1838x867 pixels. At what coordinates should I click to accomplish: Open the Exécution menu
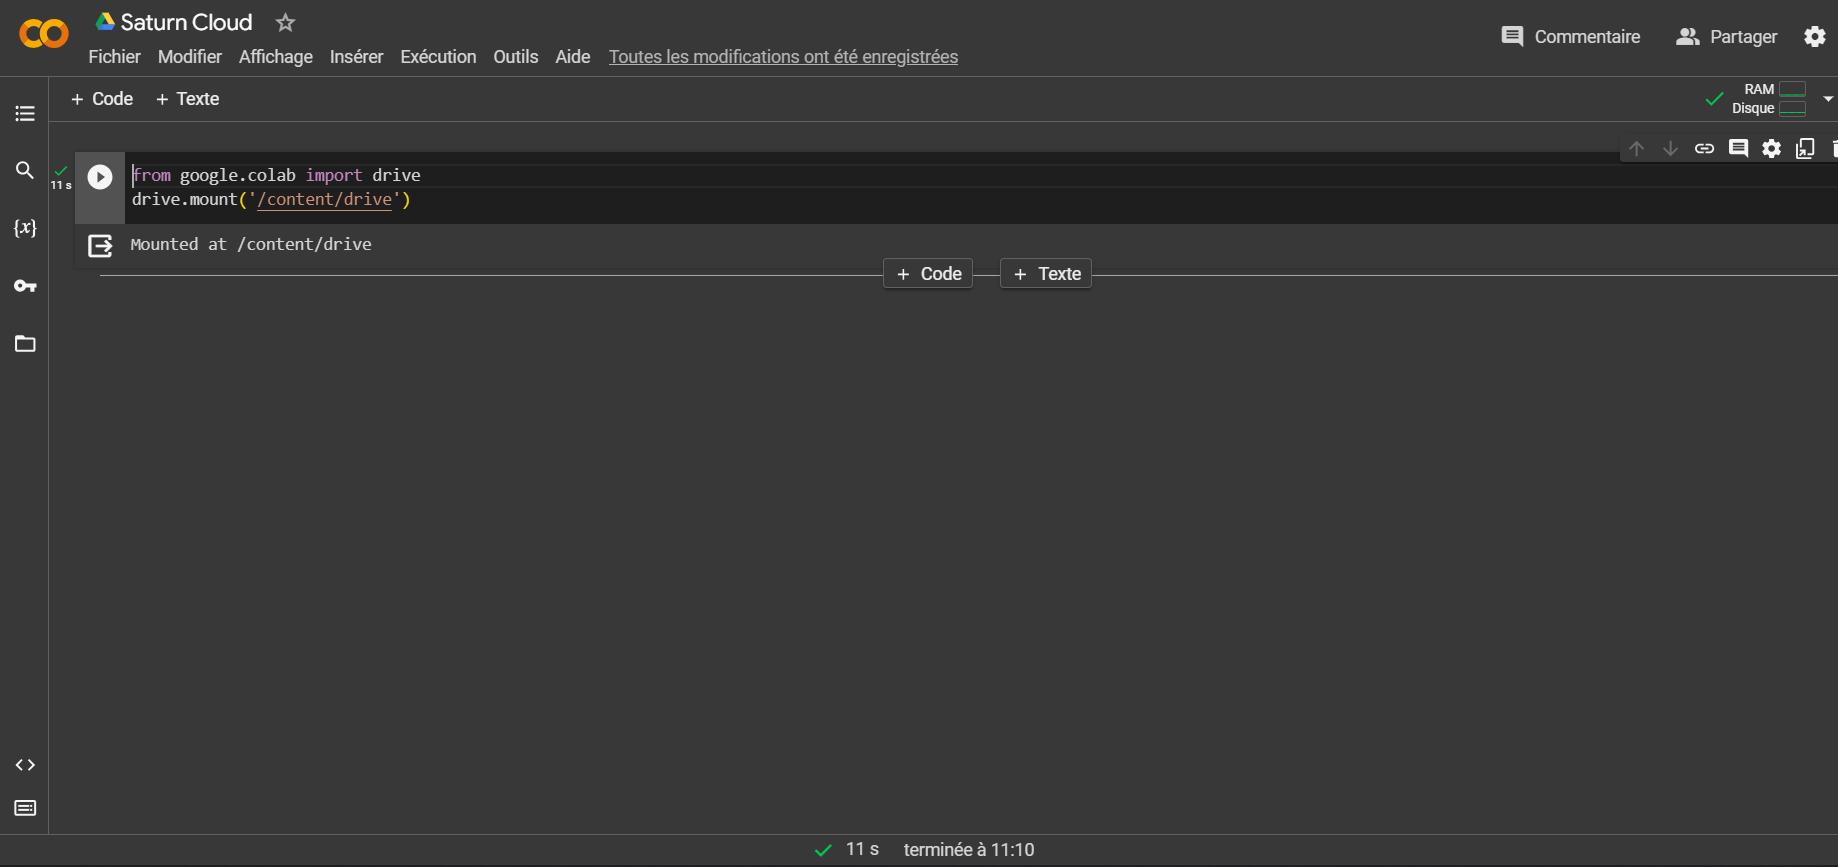[438, 57]
